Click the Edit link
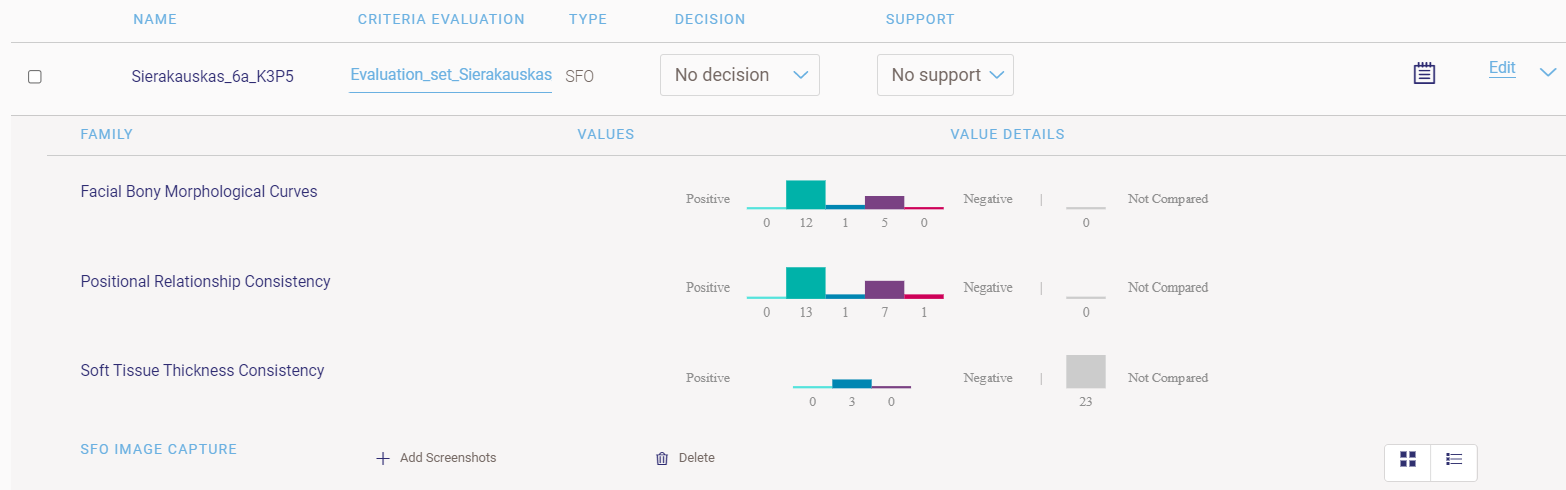This screenshot has width=1566, height=490. [x=1502, y=68]
